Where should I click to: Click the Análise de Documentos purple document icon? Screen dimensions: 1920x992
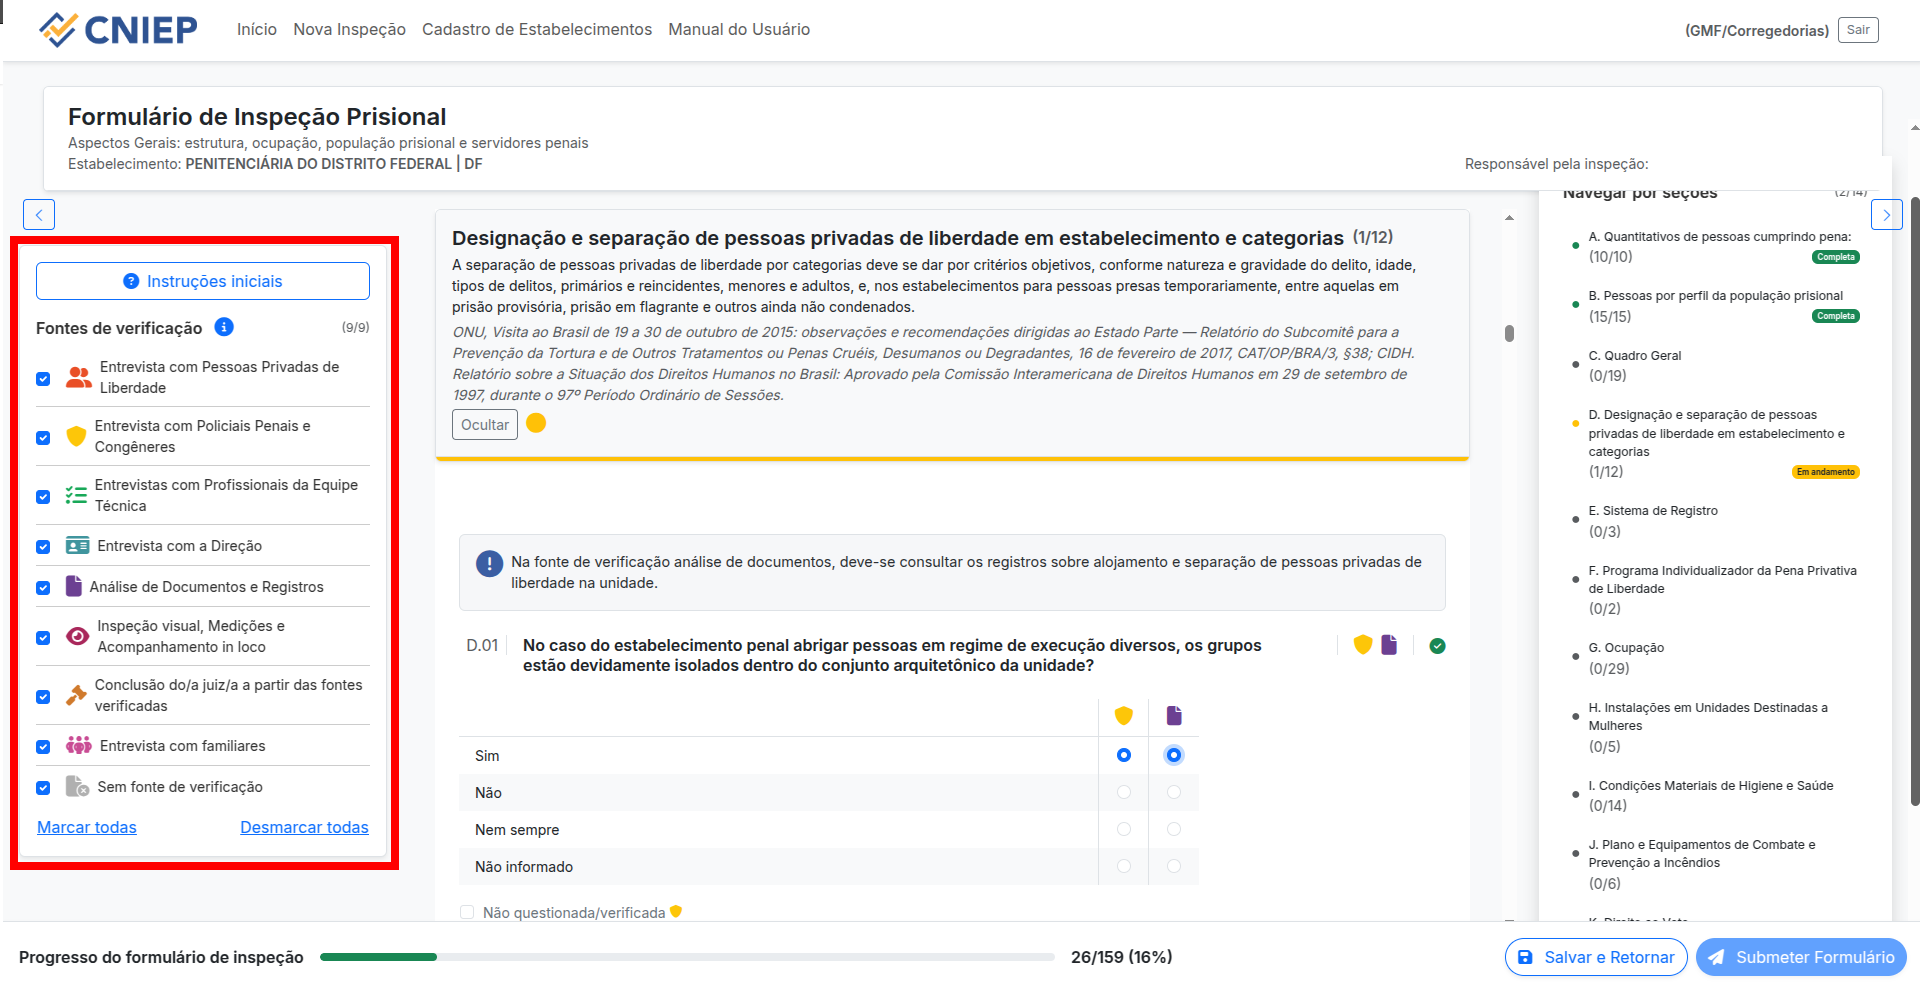coord(74,586)
